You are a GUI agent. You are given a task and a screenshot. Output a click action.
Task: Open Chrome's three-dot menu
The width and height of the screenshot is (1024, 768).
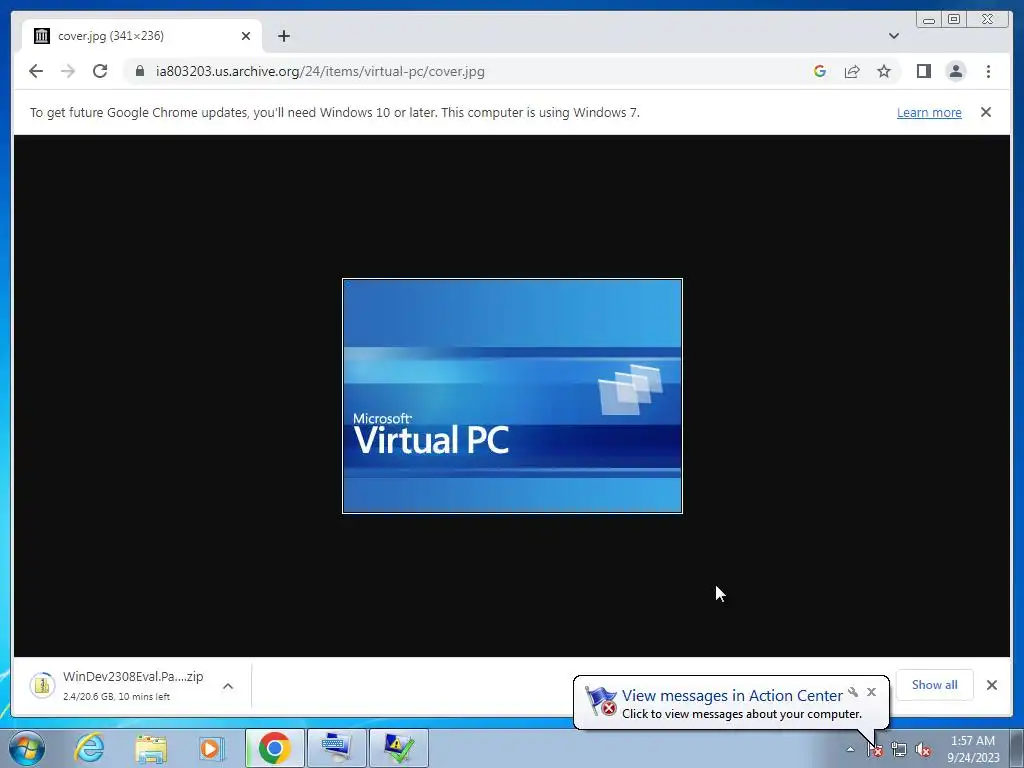tap(988, 71)
